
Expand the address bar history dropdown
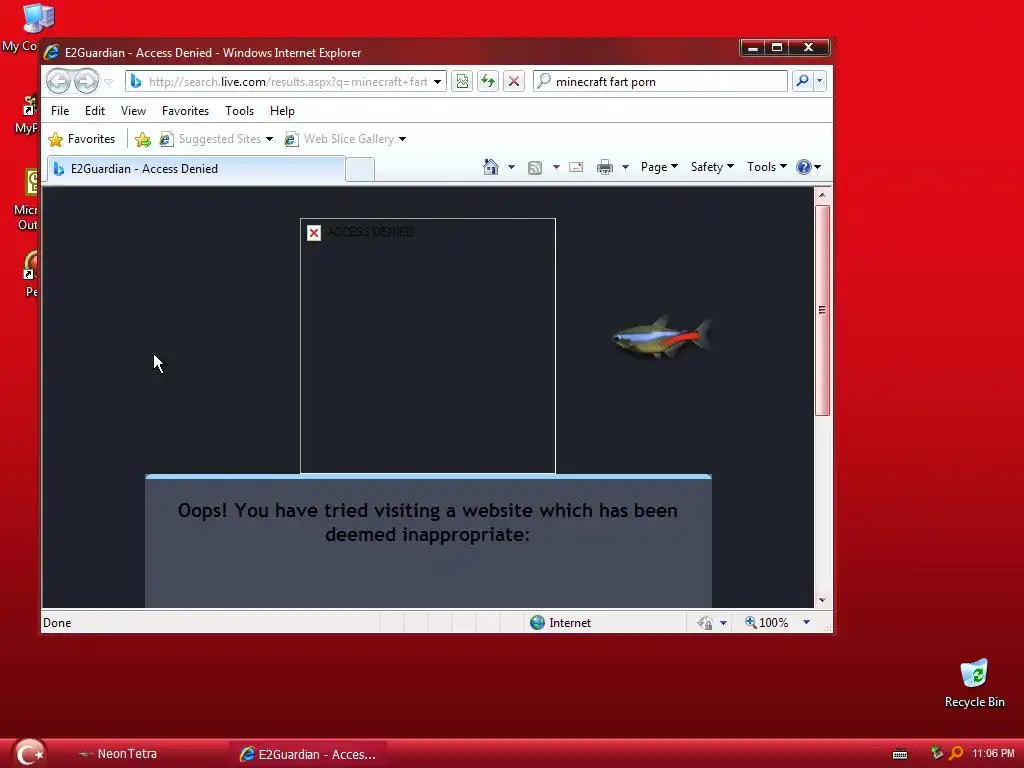[438, 82]
